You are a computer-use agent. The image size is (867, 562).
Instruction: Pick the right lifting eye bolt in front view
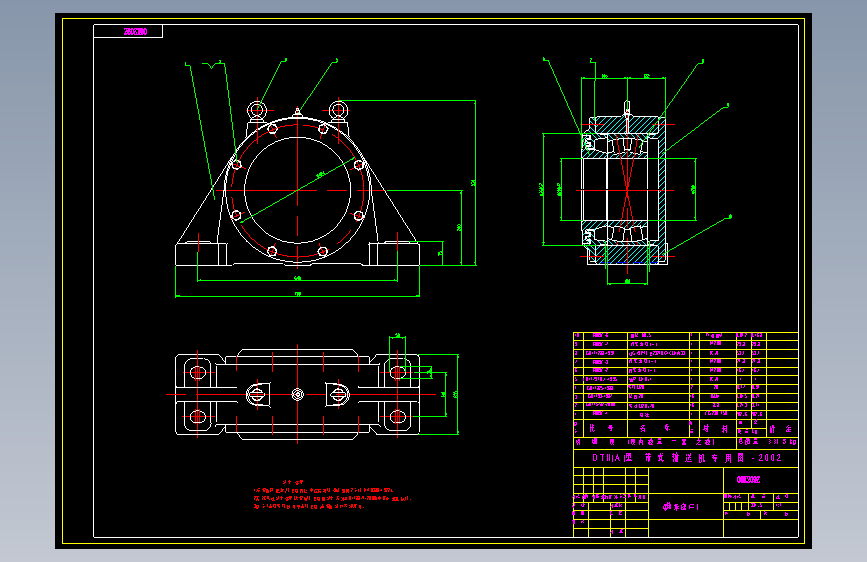pyautogui.click(x=338, y=111)
